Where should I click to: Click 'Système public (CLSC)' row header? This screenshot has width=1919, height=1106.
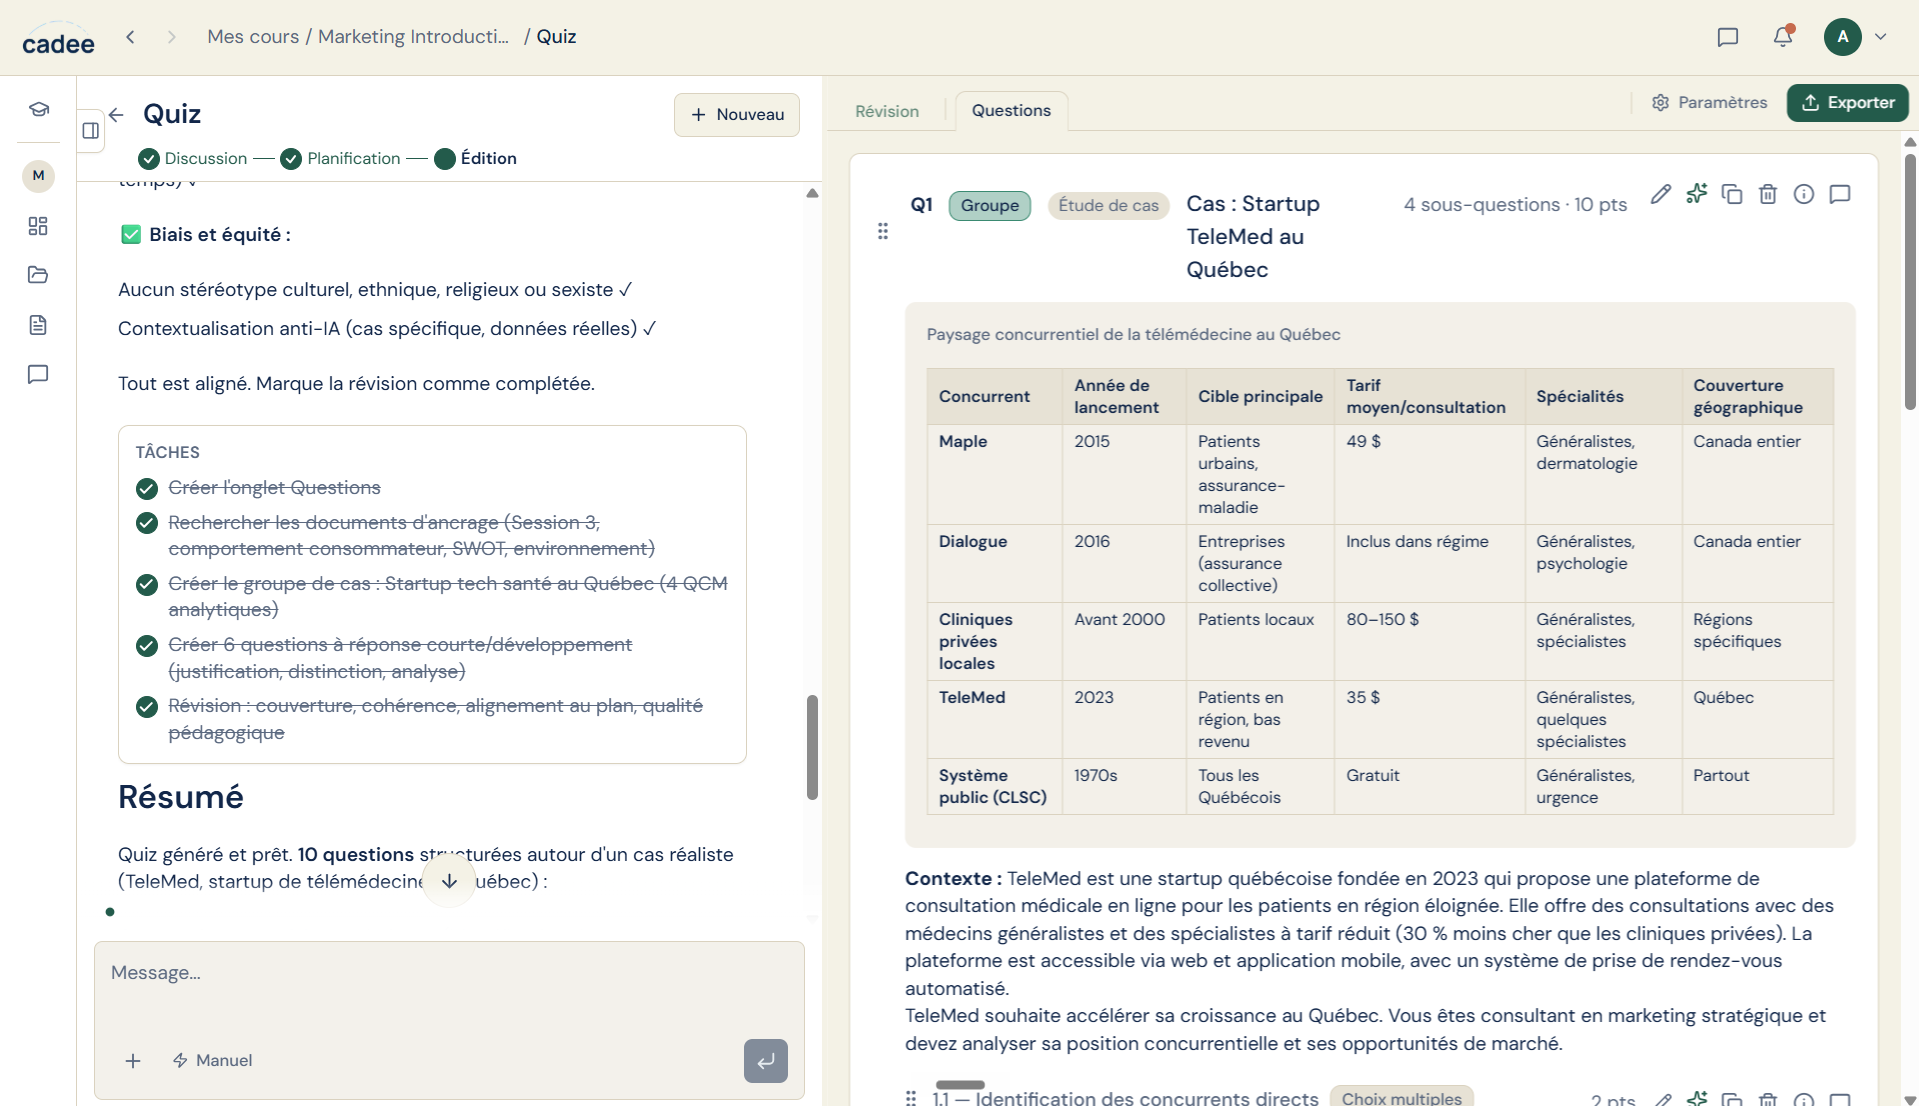click(994, 786)
